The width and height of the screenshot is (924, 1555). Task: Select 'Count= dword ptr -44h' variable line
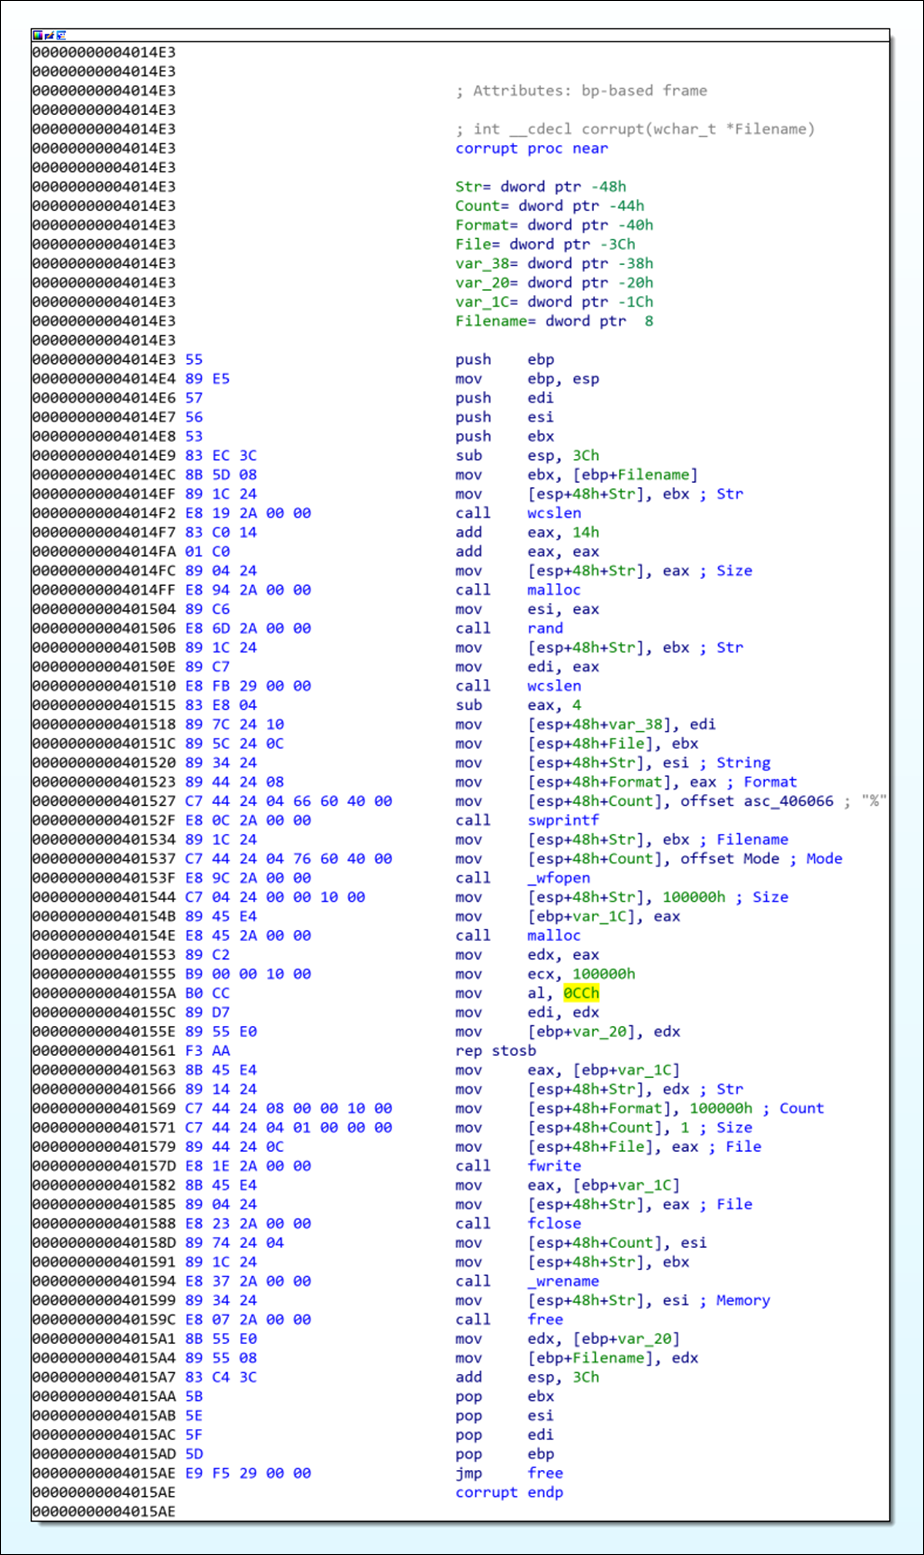[x=551, y=206]
